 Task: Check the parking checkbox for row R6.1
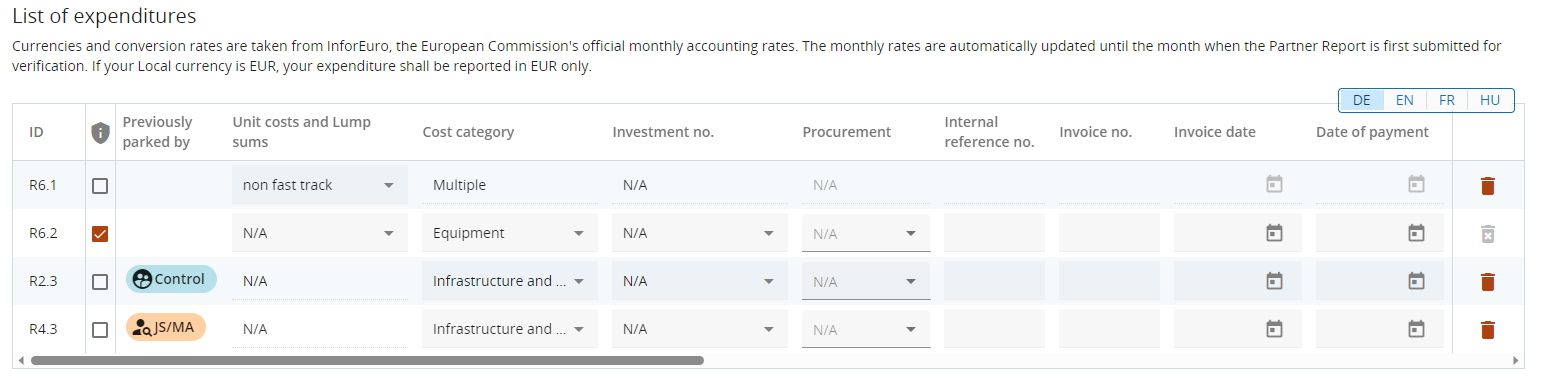[x=100, y=185]
